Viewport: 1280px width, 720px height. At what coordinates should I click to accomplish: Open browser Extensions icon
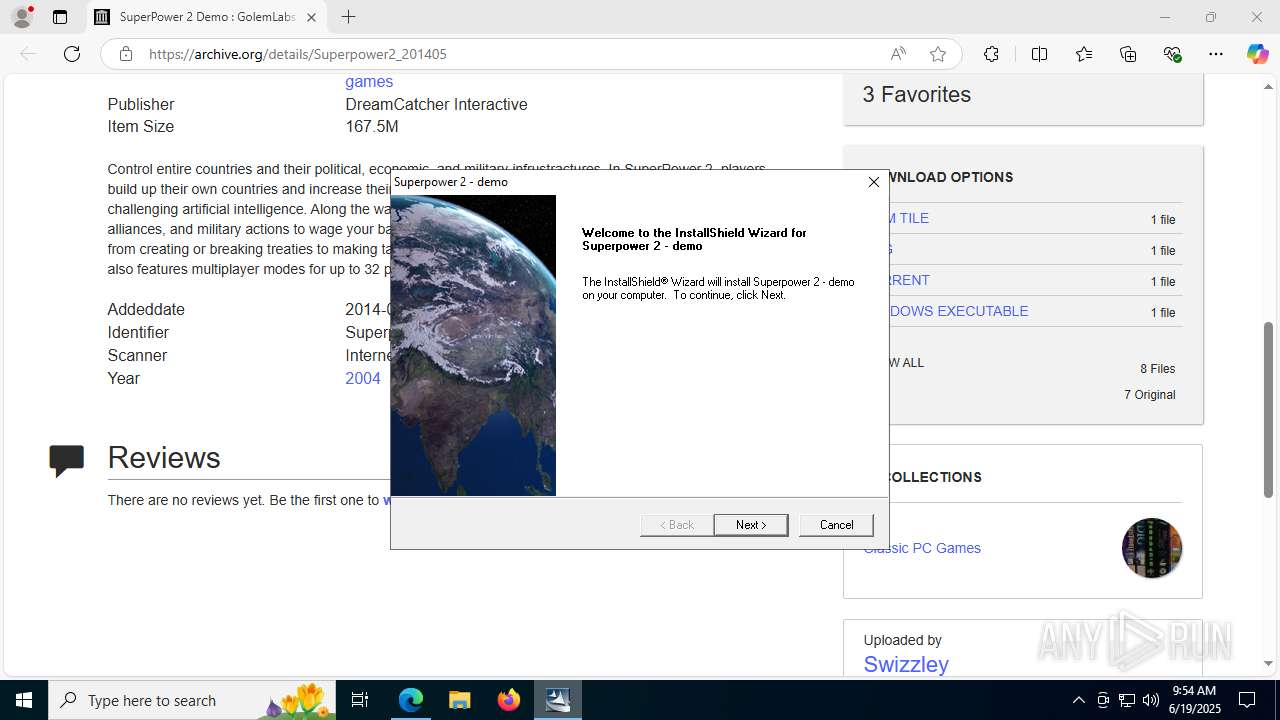coord(991,54)
